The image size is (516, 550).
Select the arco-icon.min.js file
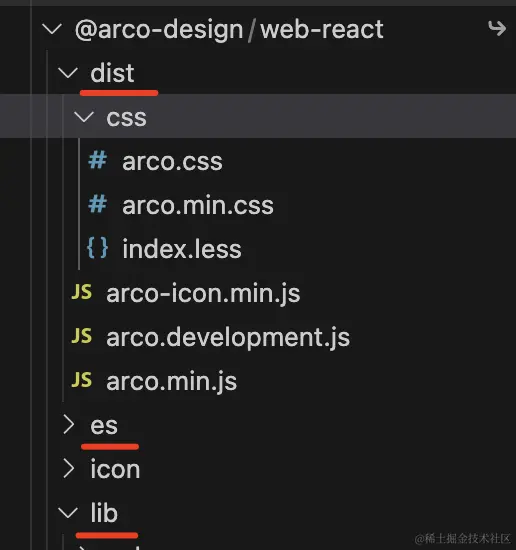203,294
